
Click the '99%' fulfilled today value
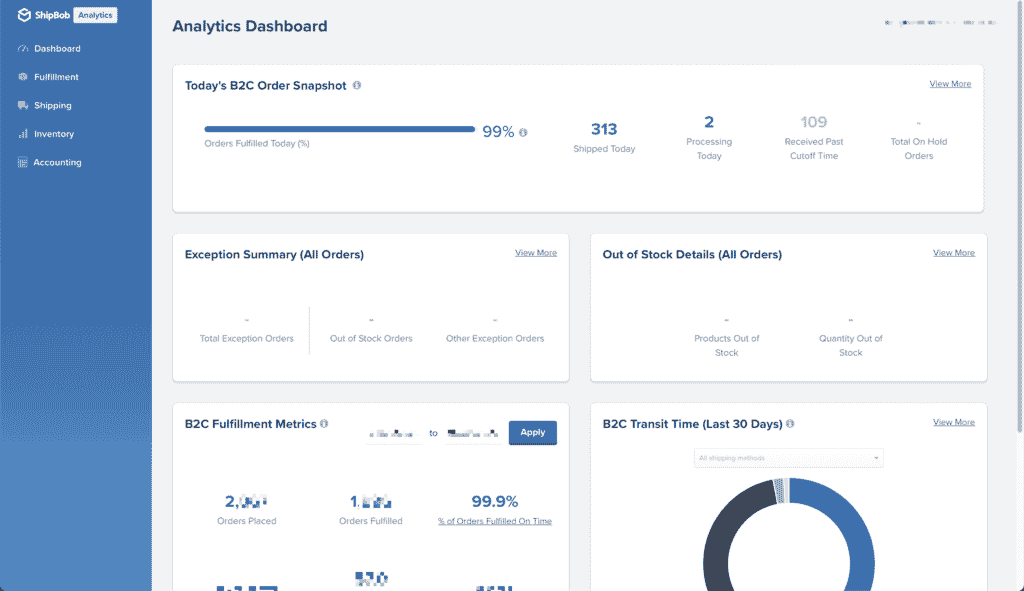tap(498, 132)
